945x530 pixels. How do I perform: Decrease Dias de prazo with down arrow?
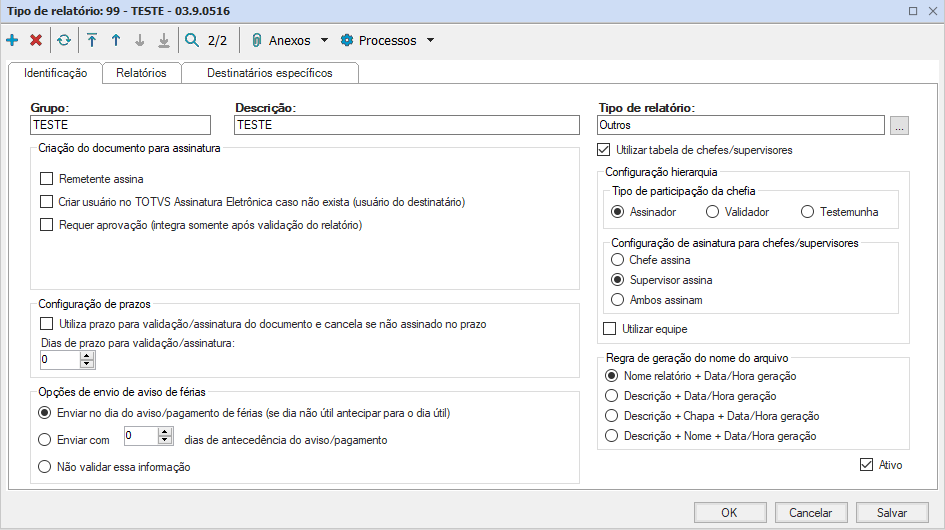click(87, 364)
